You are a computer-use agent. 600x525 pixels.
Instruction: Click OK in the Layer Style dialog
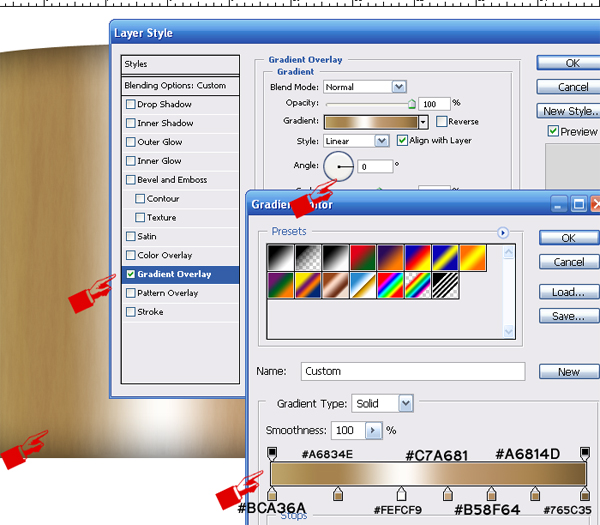point(569,63)
